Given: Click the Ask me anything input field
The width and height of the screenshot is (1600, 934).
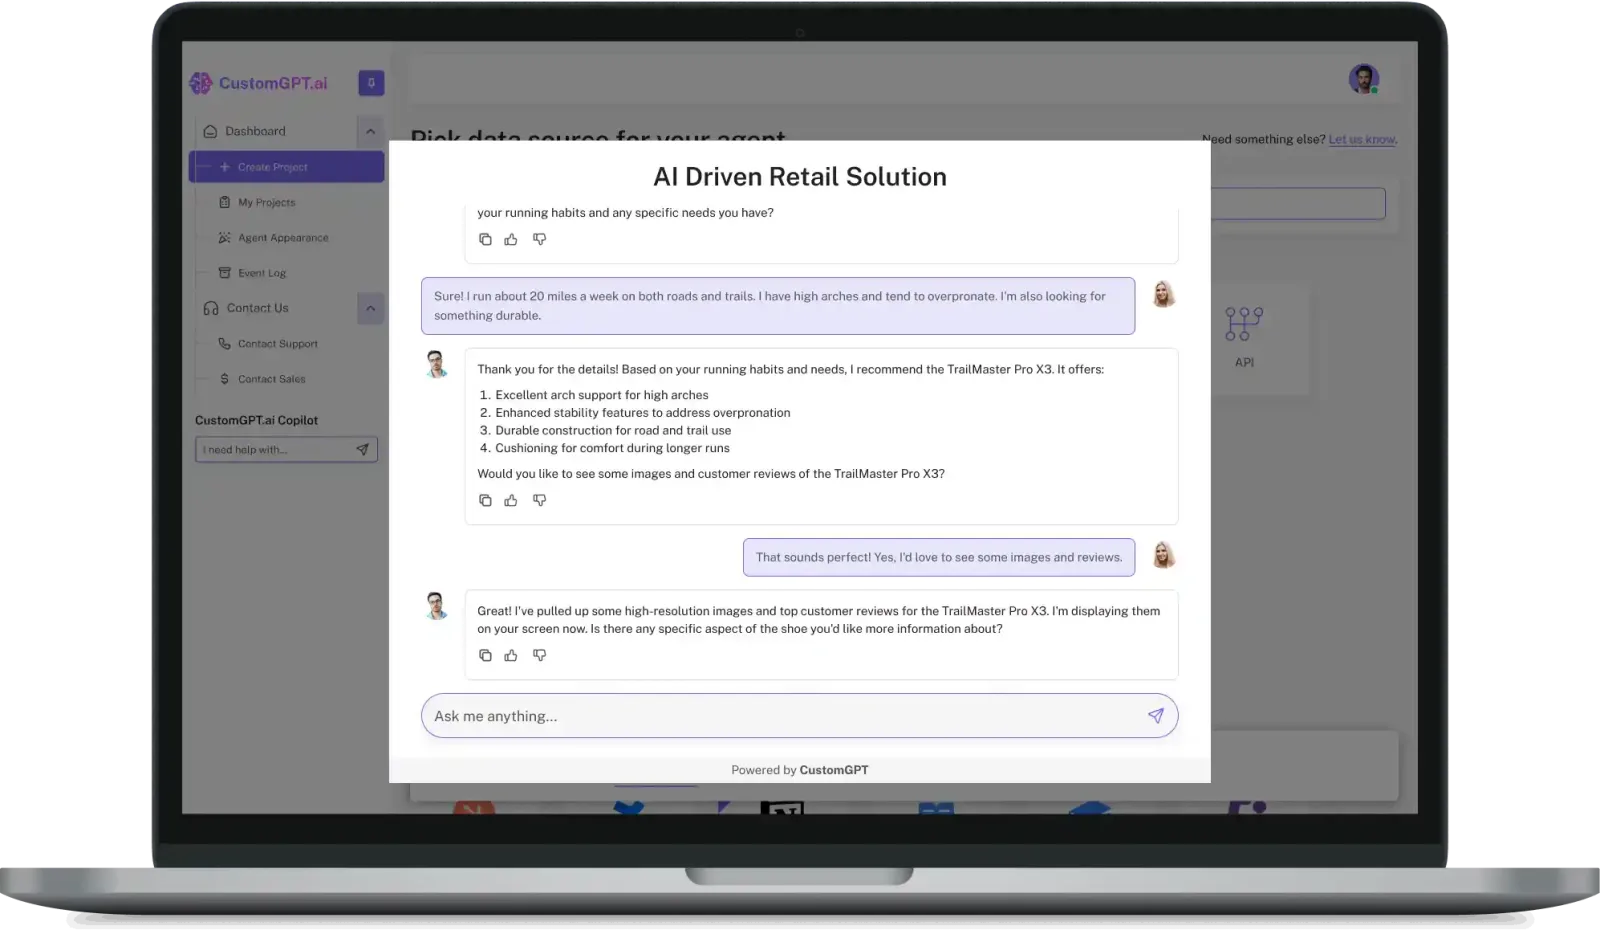Looking at the screenshot, I should coord(799,716).
